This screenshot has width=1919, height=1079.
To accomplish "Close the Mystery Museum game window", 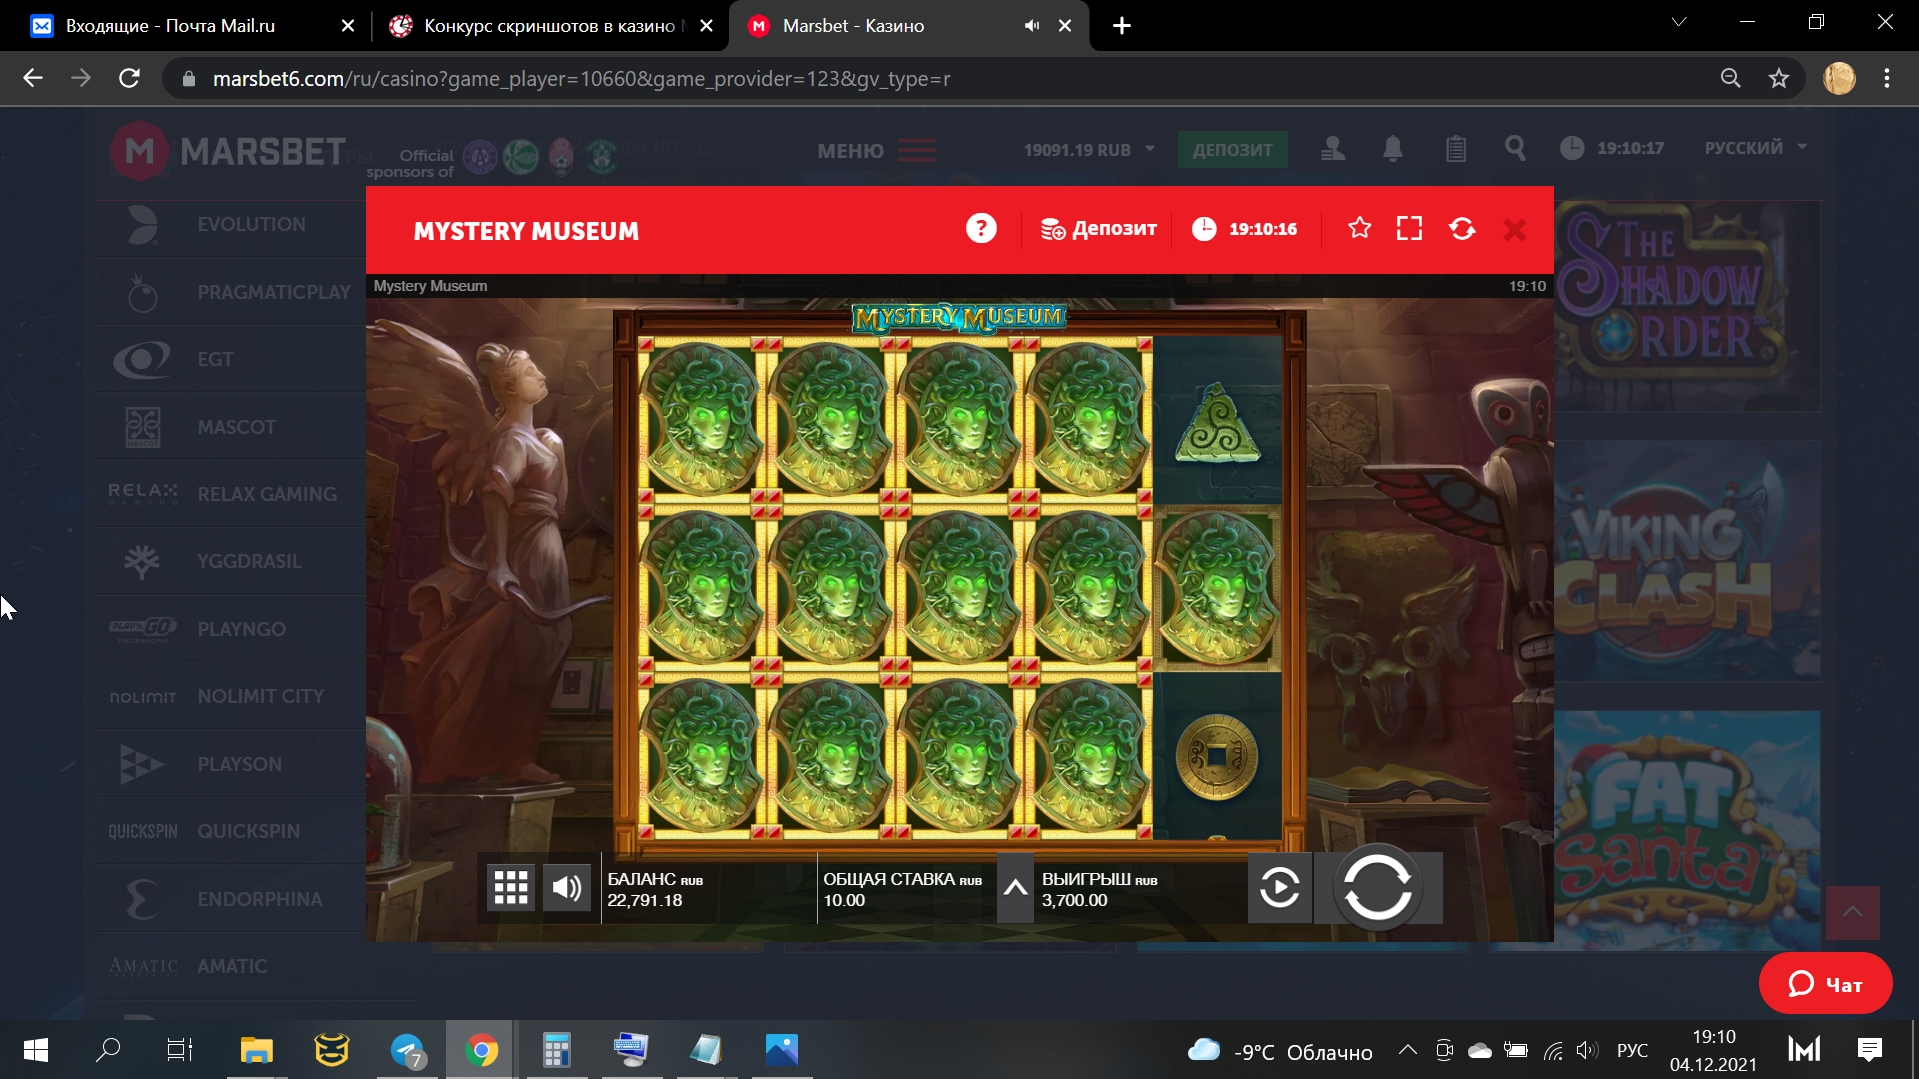I will click(1515, 230).
